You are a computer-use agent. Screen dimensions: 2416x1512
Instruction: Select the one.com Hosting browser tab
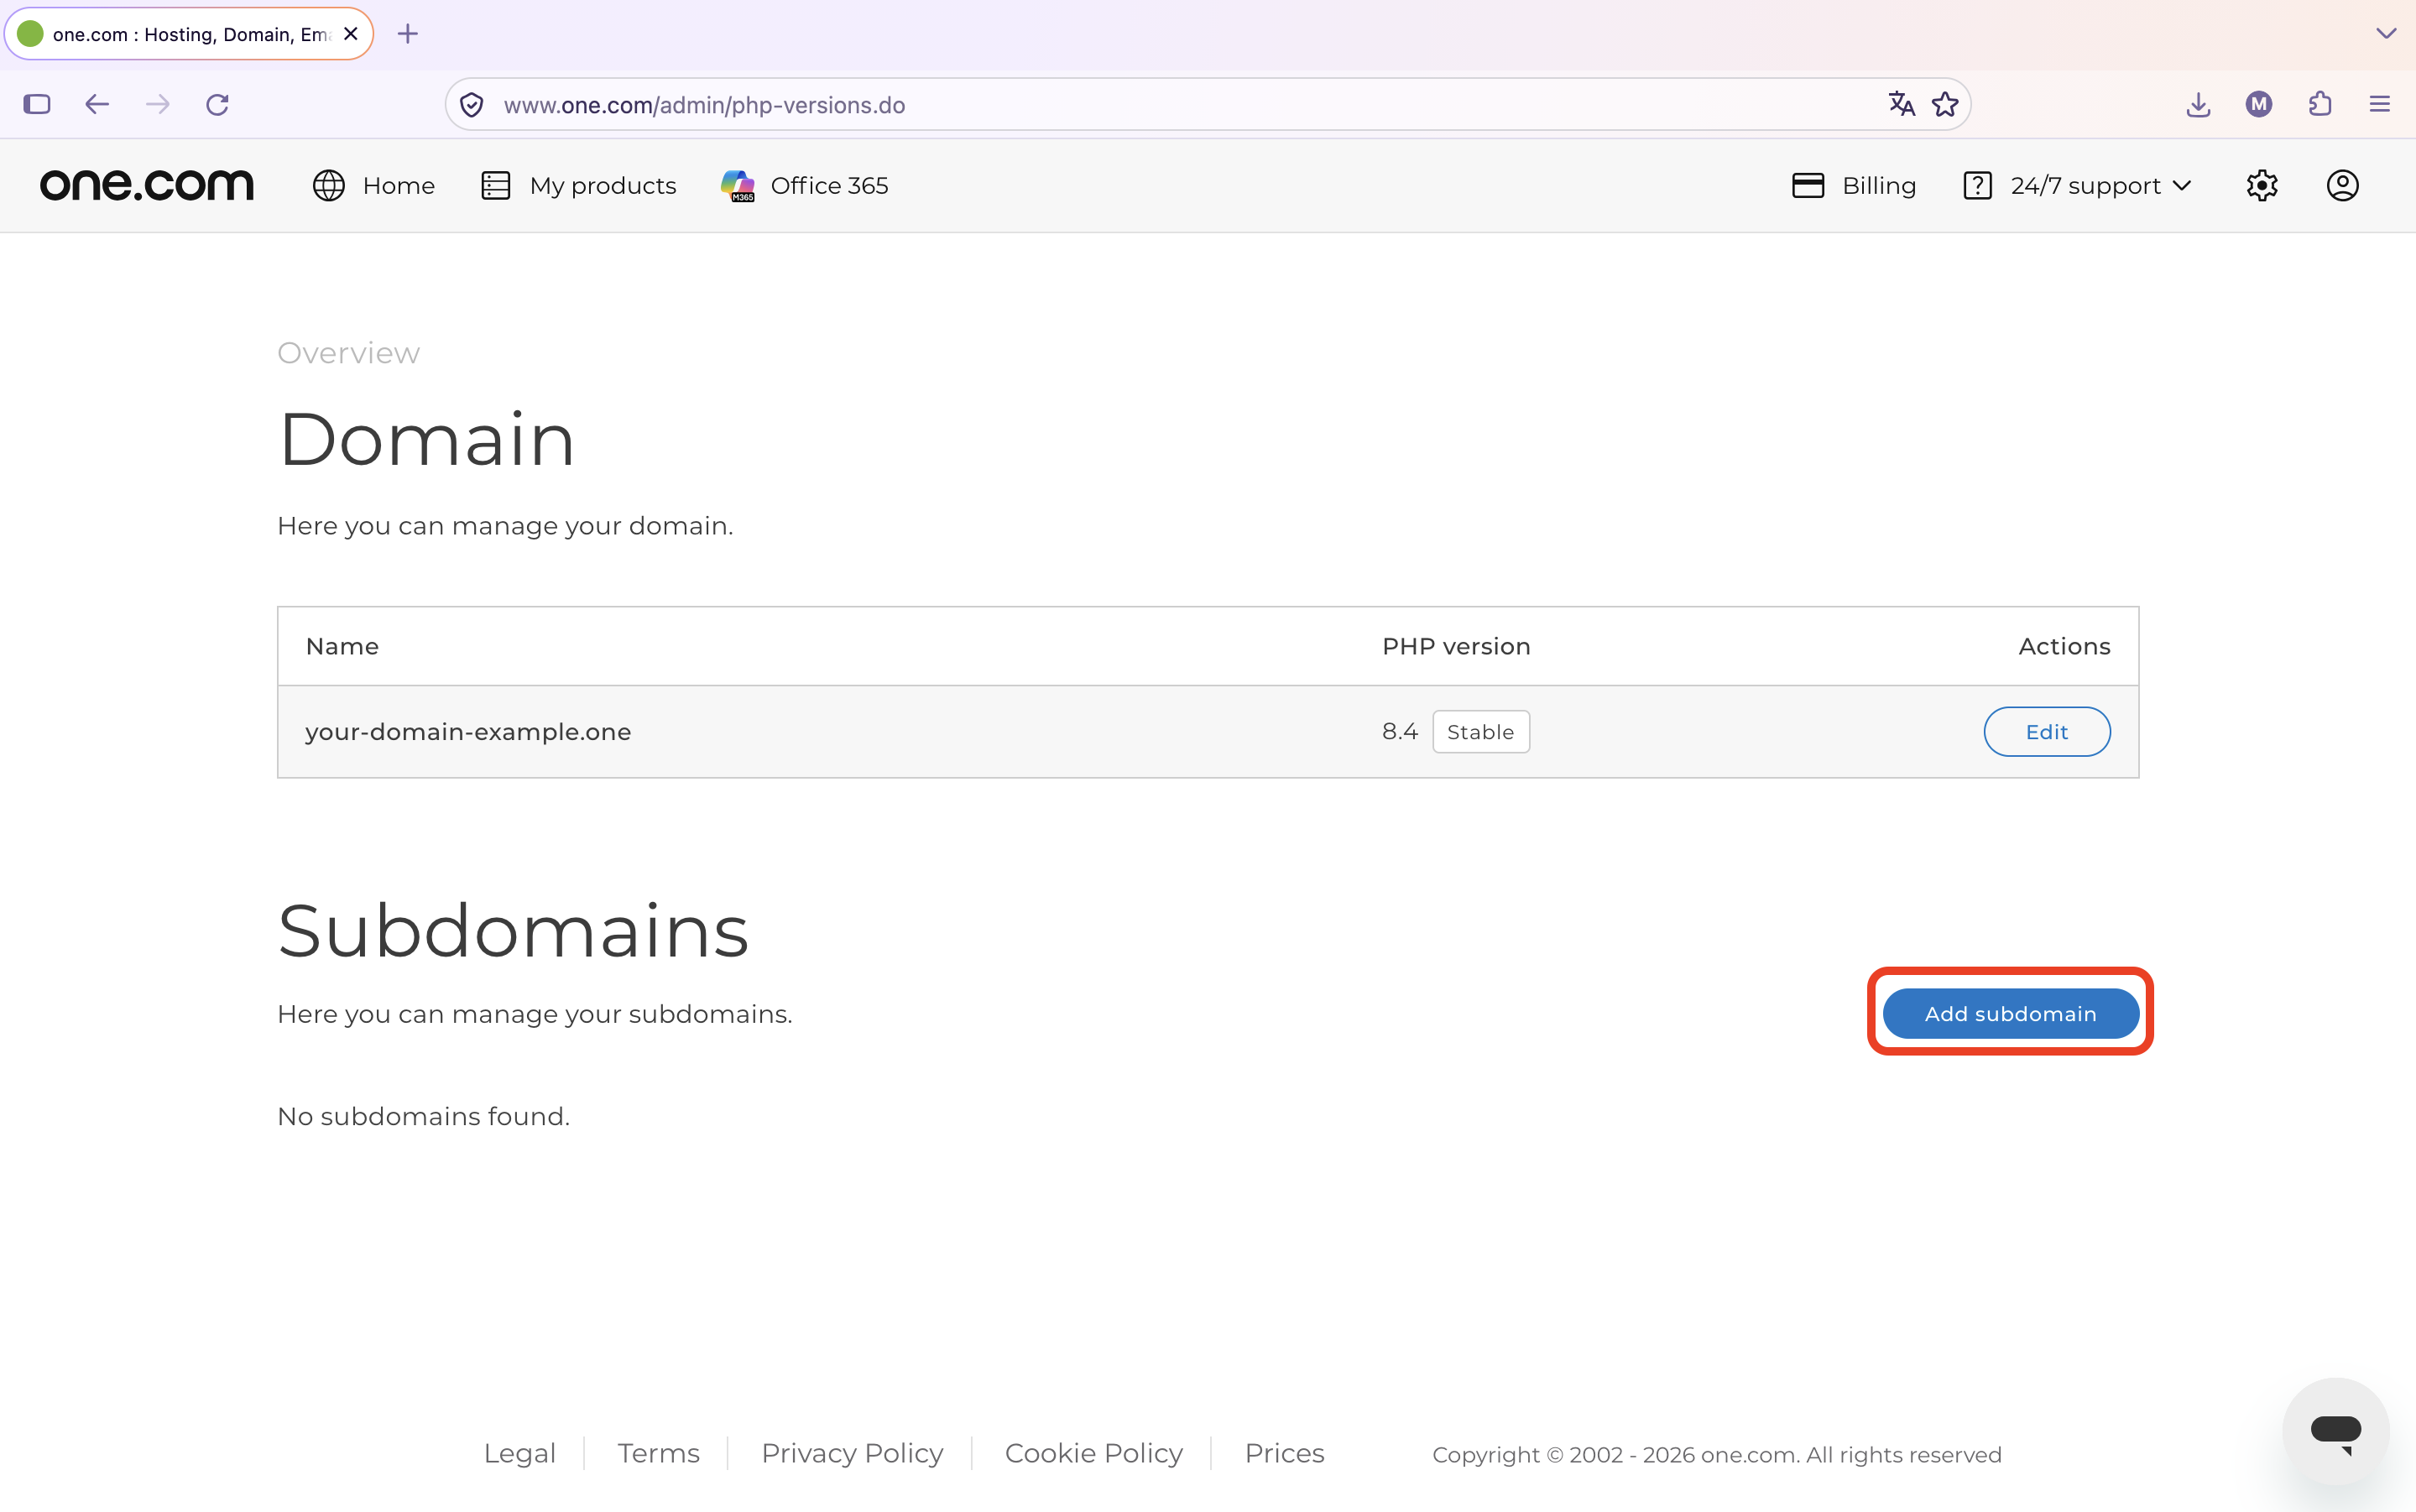pyautogui.click(x=189, y=34)
